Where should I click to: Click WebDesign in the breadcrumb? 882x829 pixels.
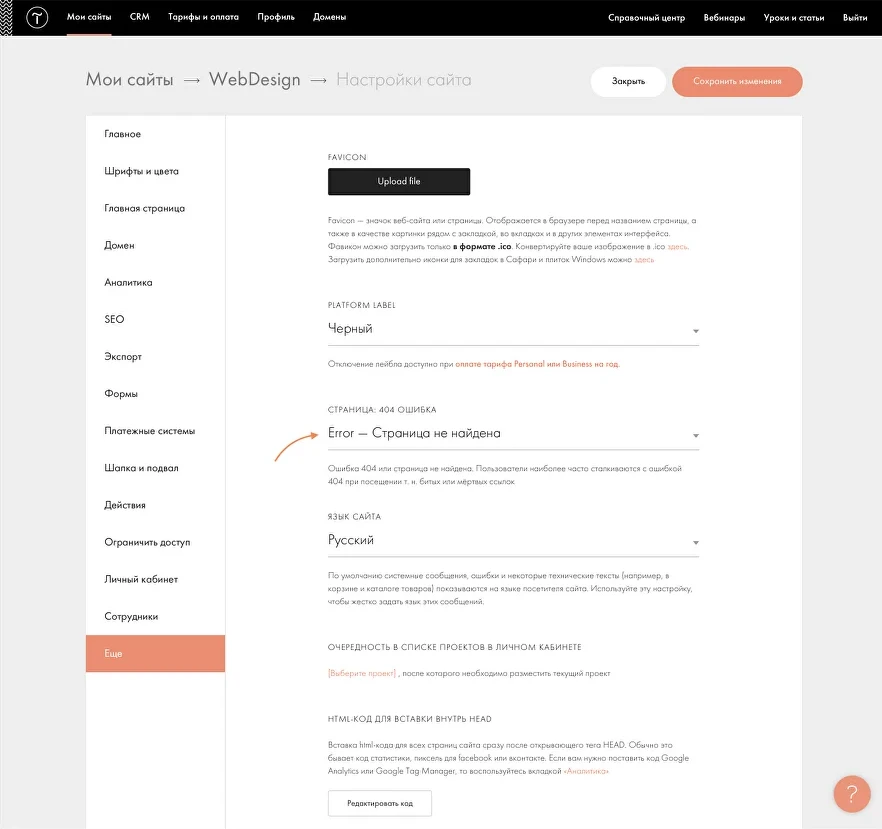(254, 81)
